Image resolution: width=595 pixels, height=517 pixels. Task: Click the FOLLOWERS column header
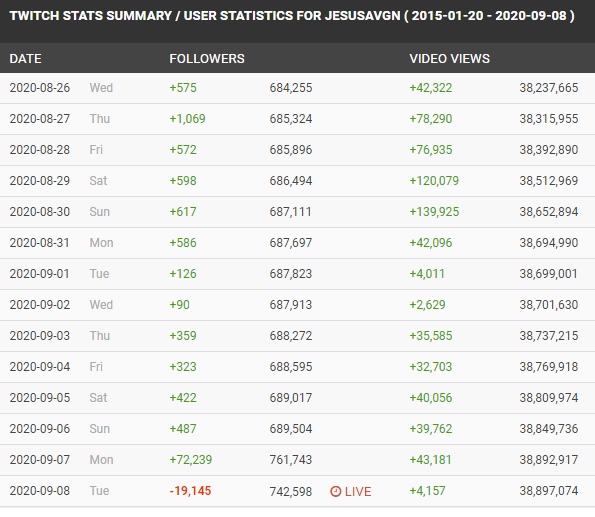click(207, 59)
